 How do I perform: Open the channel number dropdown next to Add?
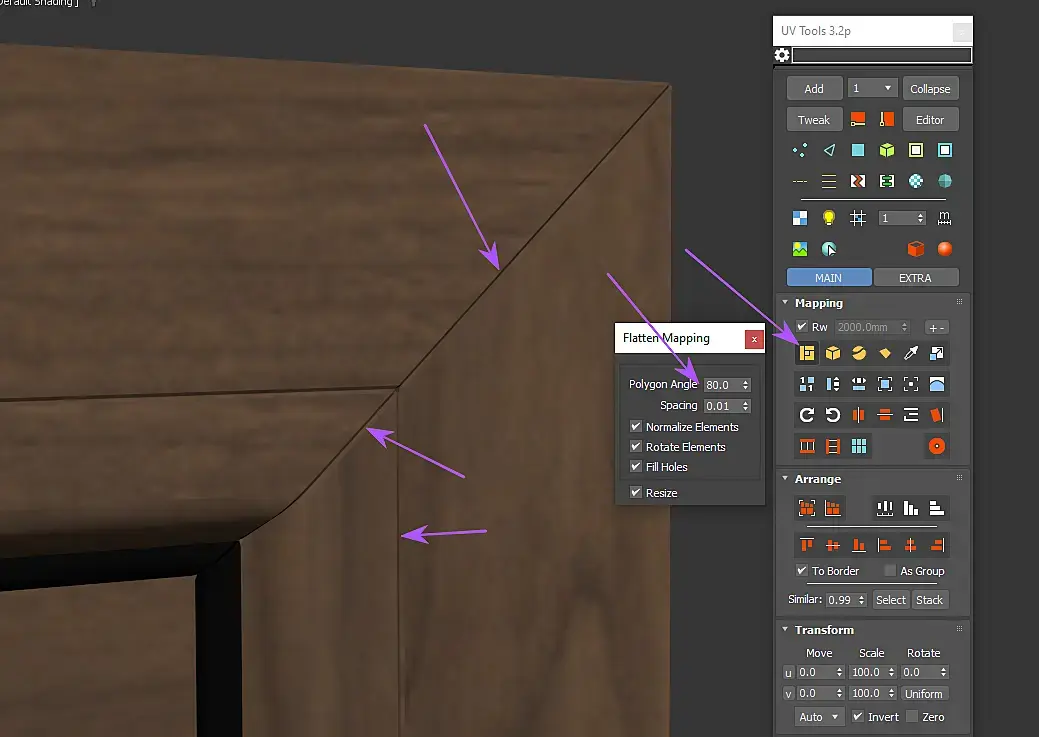pyautogui.click(x=872, y=88)
